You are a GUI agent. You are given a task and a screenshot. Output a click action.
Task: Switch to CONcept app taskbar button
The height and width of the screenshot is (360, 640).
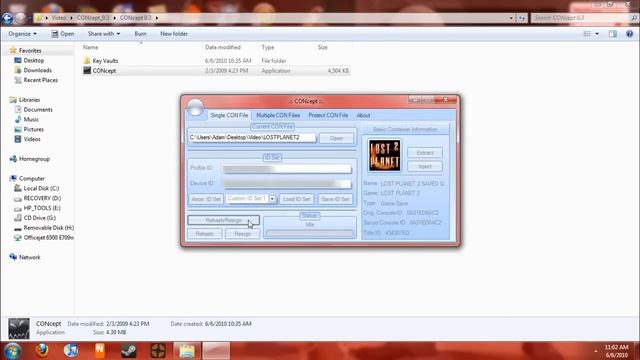coord(216,351)
